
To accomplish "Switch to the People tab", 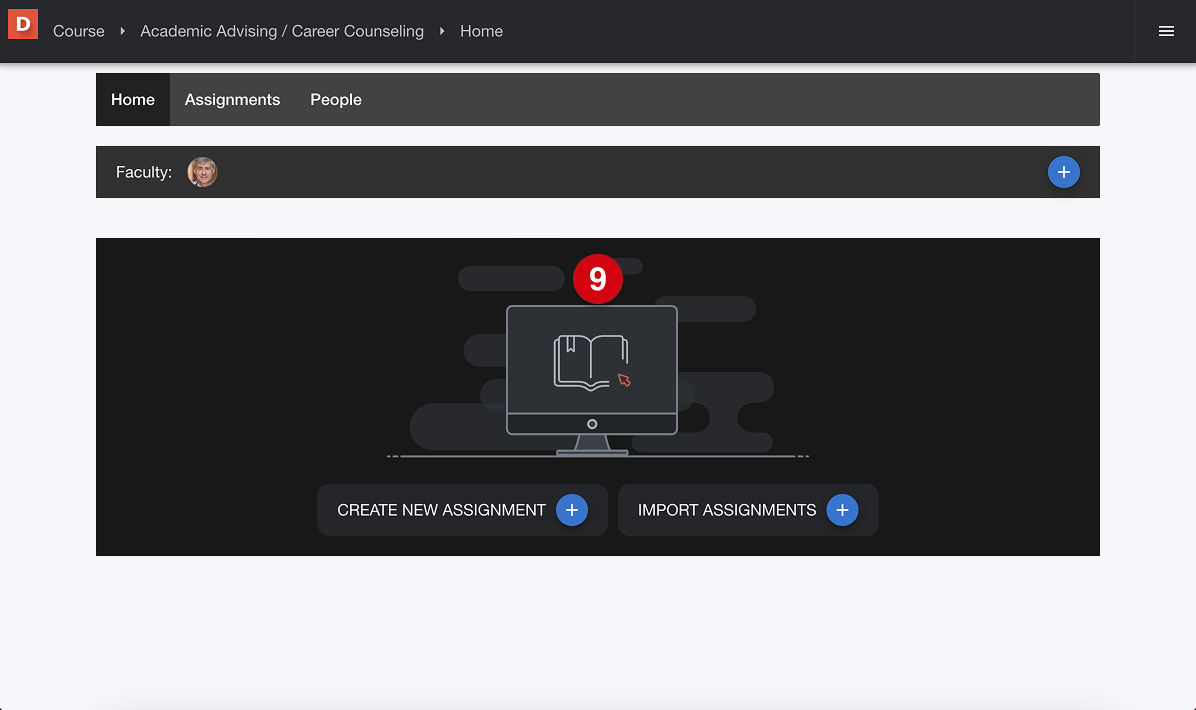I will (335, 99).
